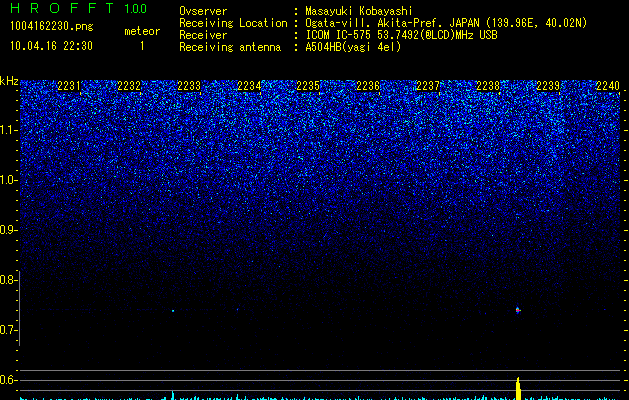
Task: Click the A504HB(yagi 4el) antenna value
Action: pos(353,47)
